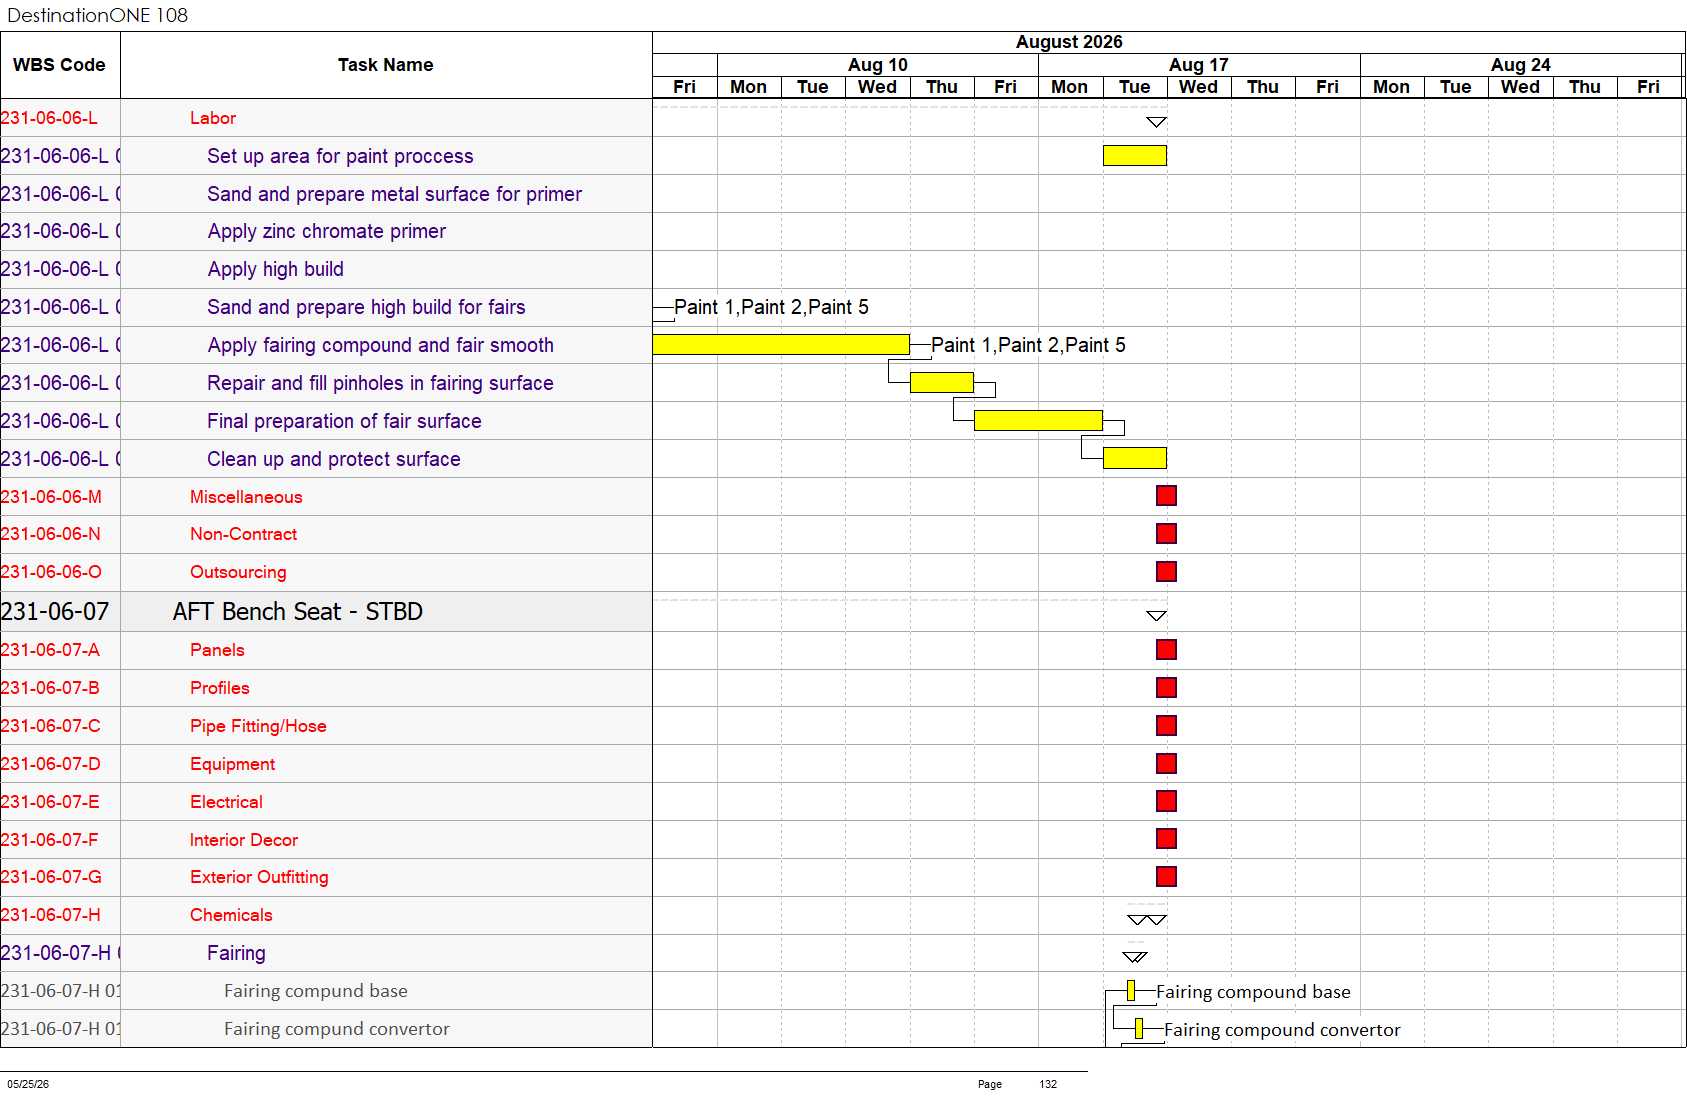The image size is (1687, 1097).
Task: Click the Labor summary triangle marker
Action: coord(1156,122)
